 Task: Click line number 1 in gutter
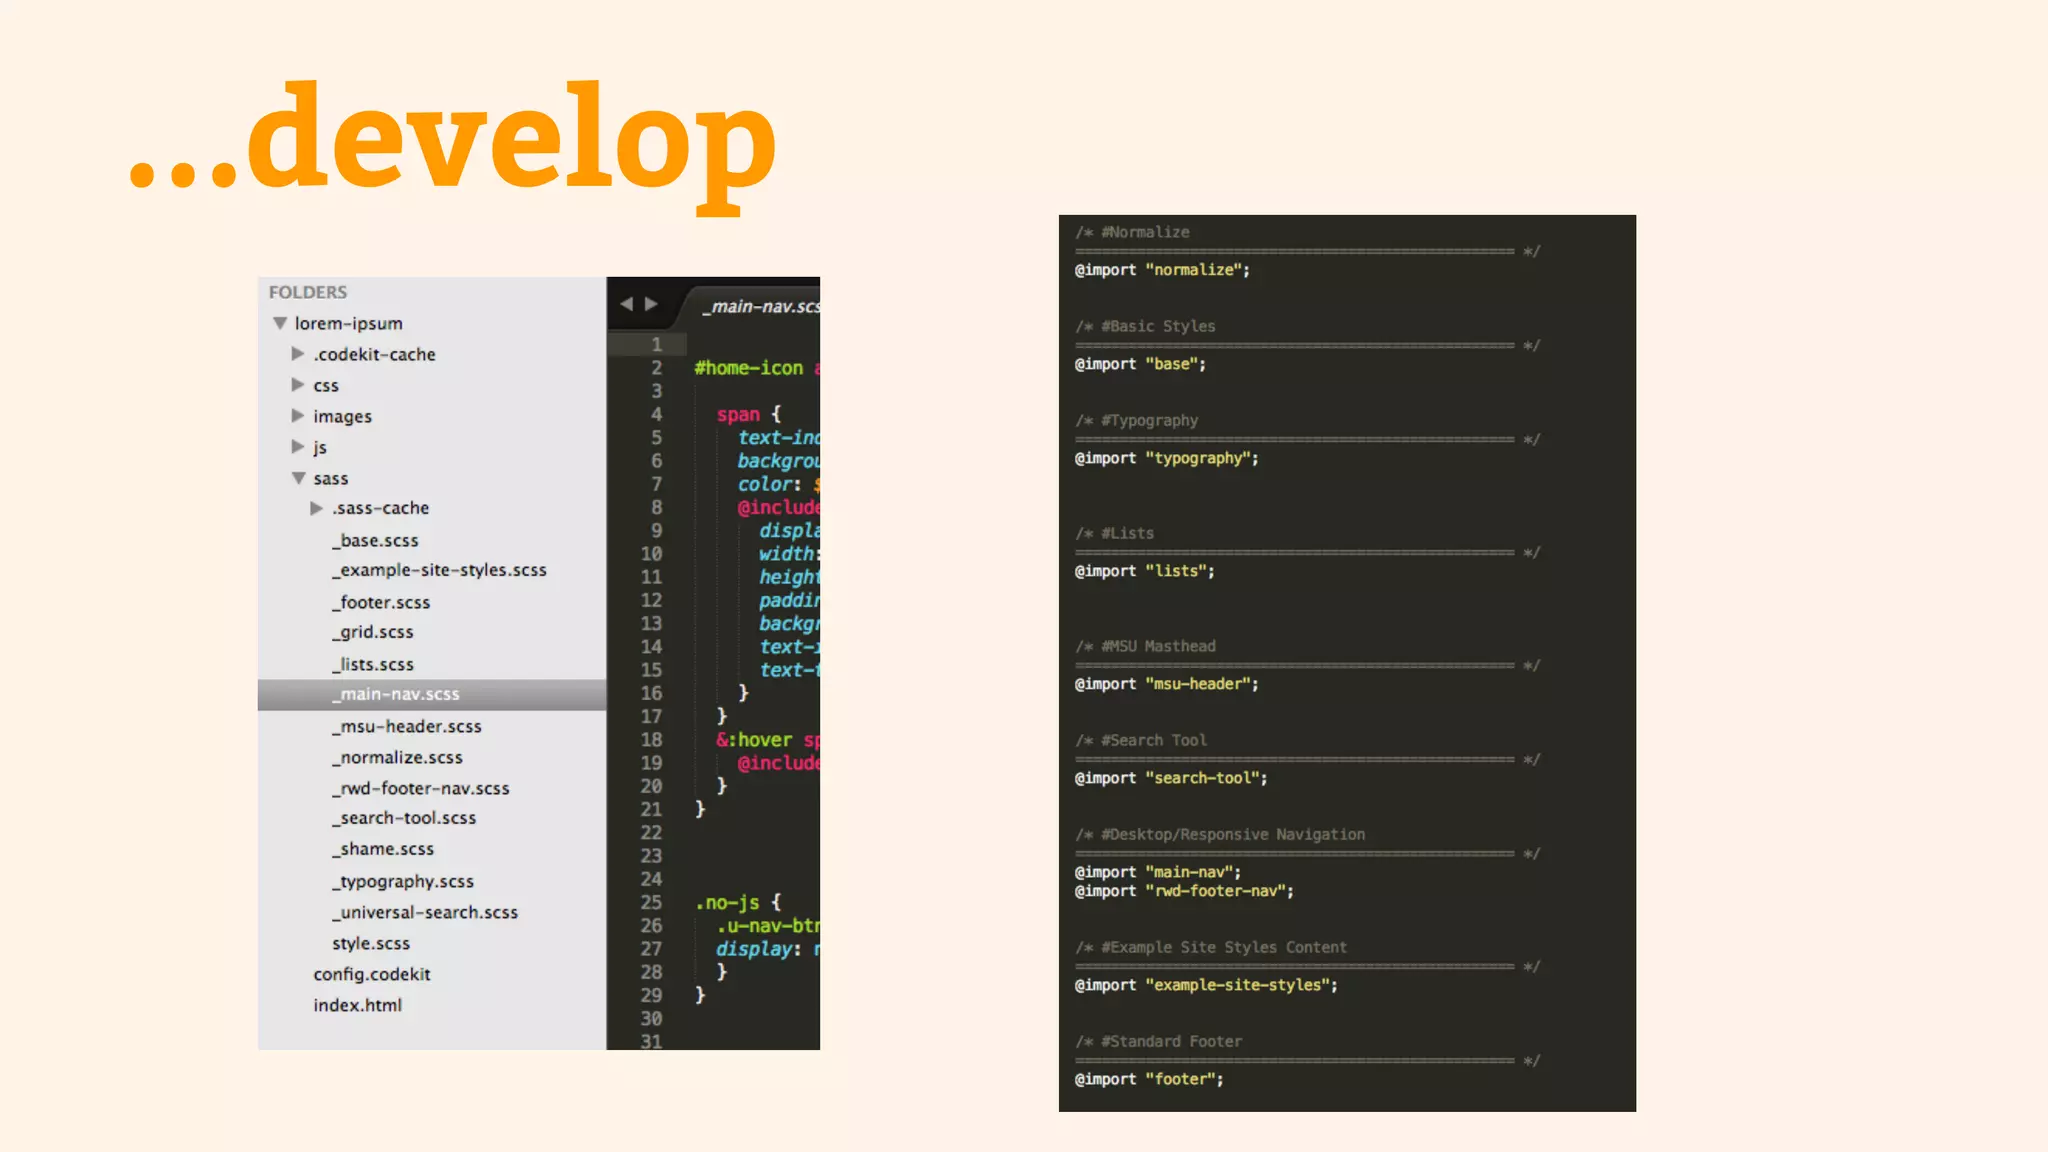[x=657, y=344]
